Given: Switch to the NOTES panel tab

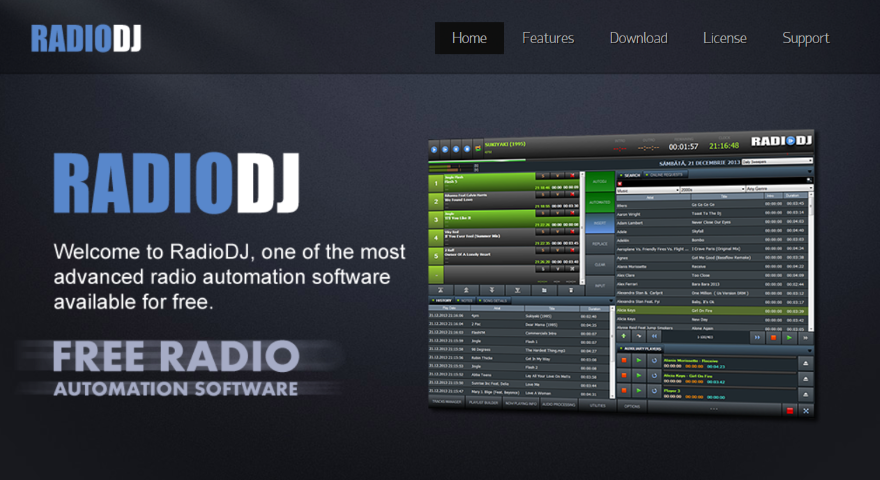Looking at the screenshot, I should coord(465,300).
